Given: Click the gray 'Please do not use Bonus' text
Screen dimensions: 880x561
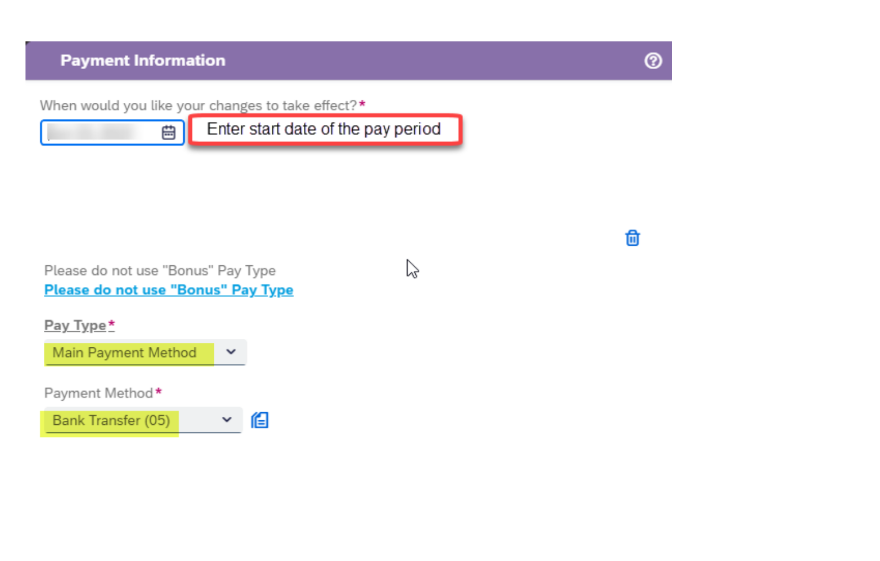Looking at the screenshot, I should point(159,270).
